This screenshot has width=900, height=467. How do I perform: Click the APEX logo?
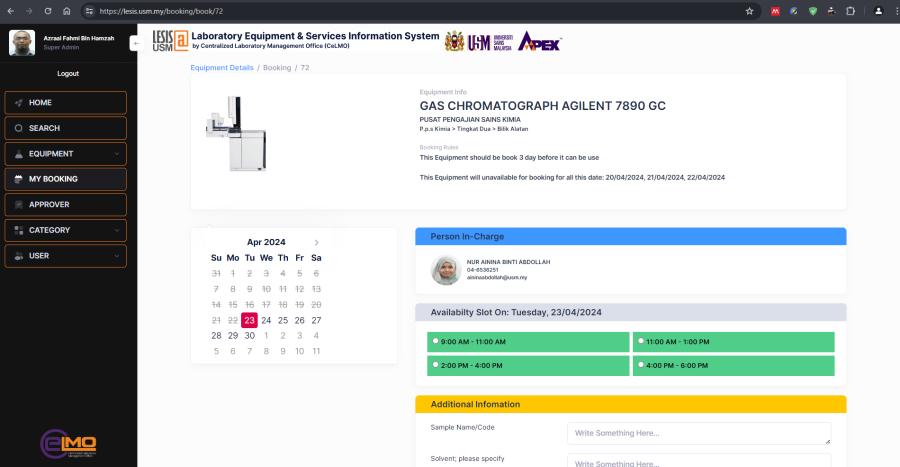[x=540, y=41]
